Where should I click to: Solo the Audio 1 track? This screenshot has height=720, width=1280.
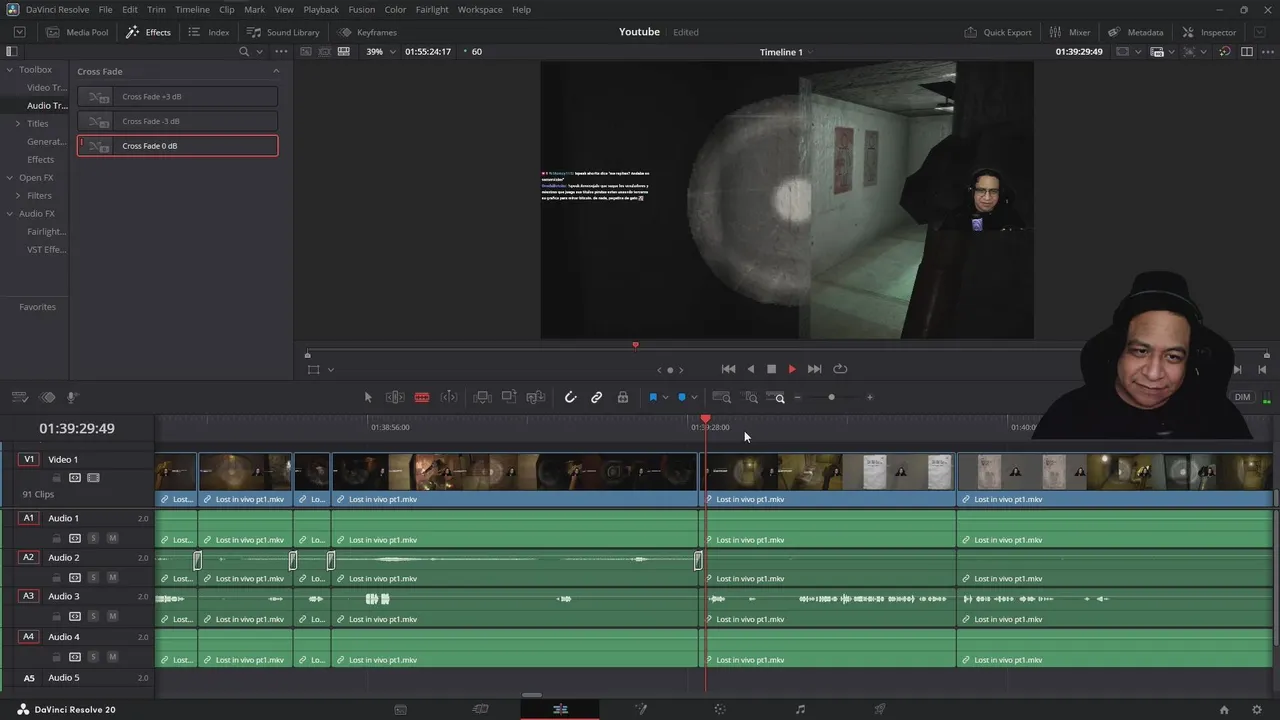[x=94, y=538]
